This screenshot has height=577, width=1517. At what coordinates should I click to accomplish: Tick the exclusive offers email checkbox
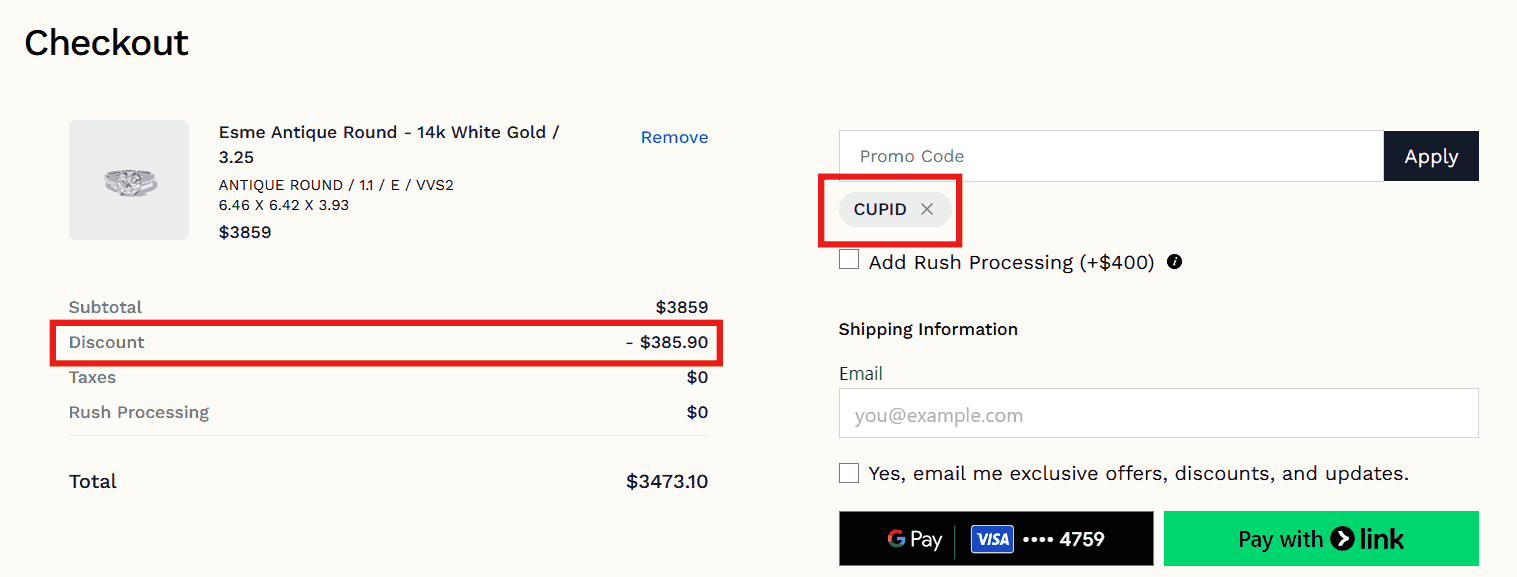[x=849, y=473]
